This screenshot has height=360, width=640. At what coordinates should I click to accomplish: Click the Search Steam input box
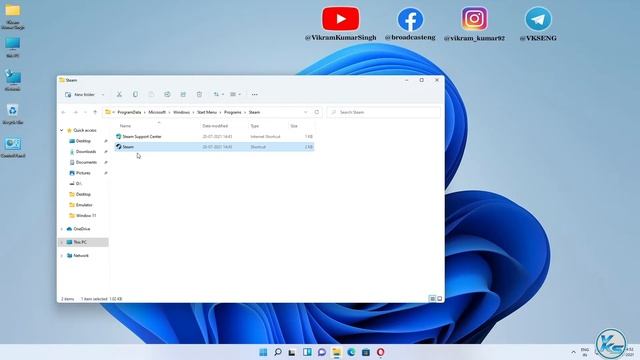click(384, 112)
